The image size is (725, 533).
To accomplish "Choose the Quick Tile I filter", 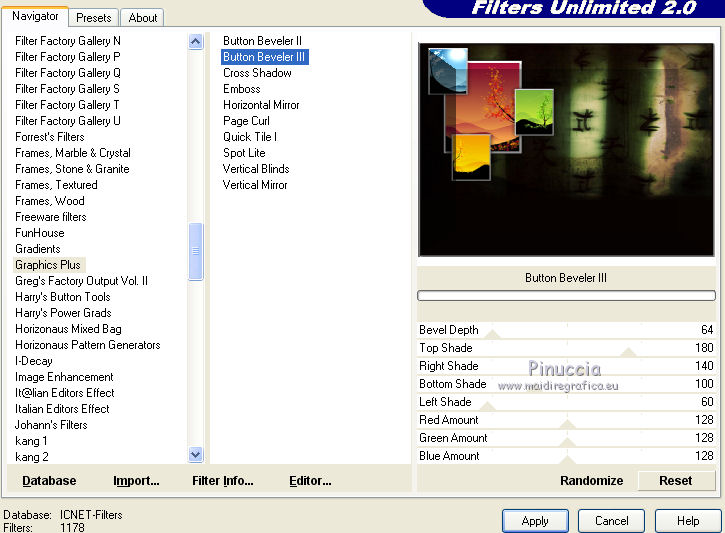I will click(250, 137).
